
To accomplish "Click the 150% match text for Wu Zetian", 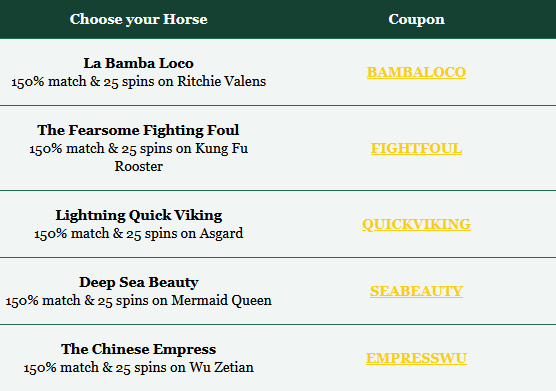I will [61, 368].
